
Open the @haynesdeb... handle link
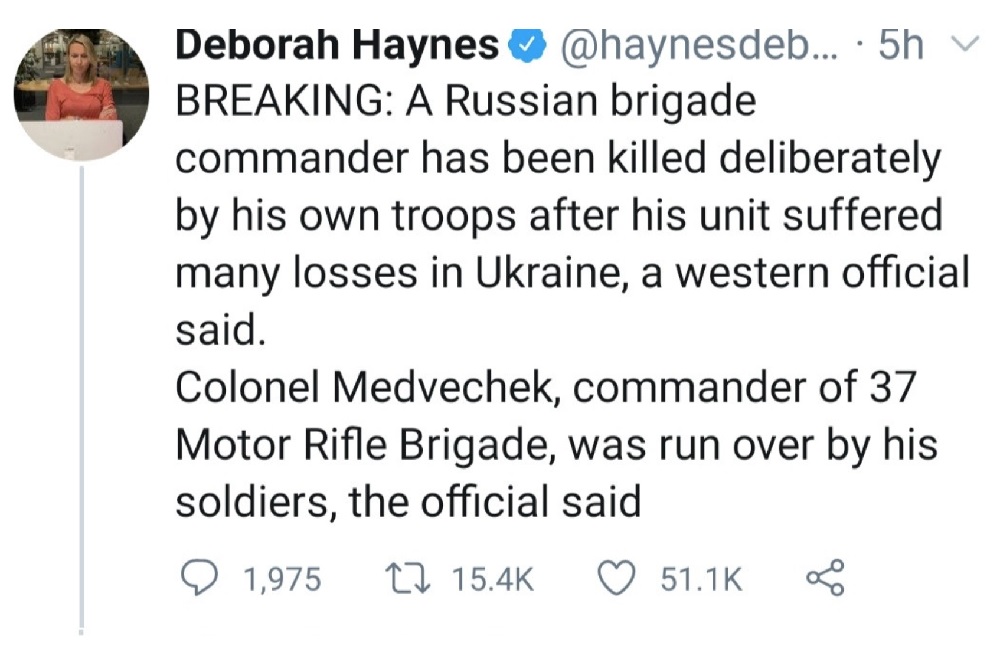697,46
